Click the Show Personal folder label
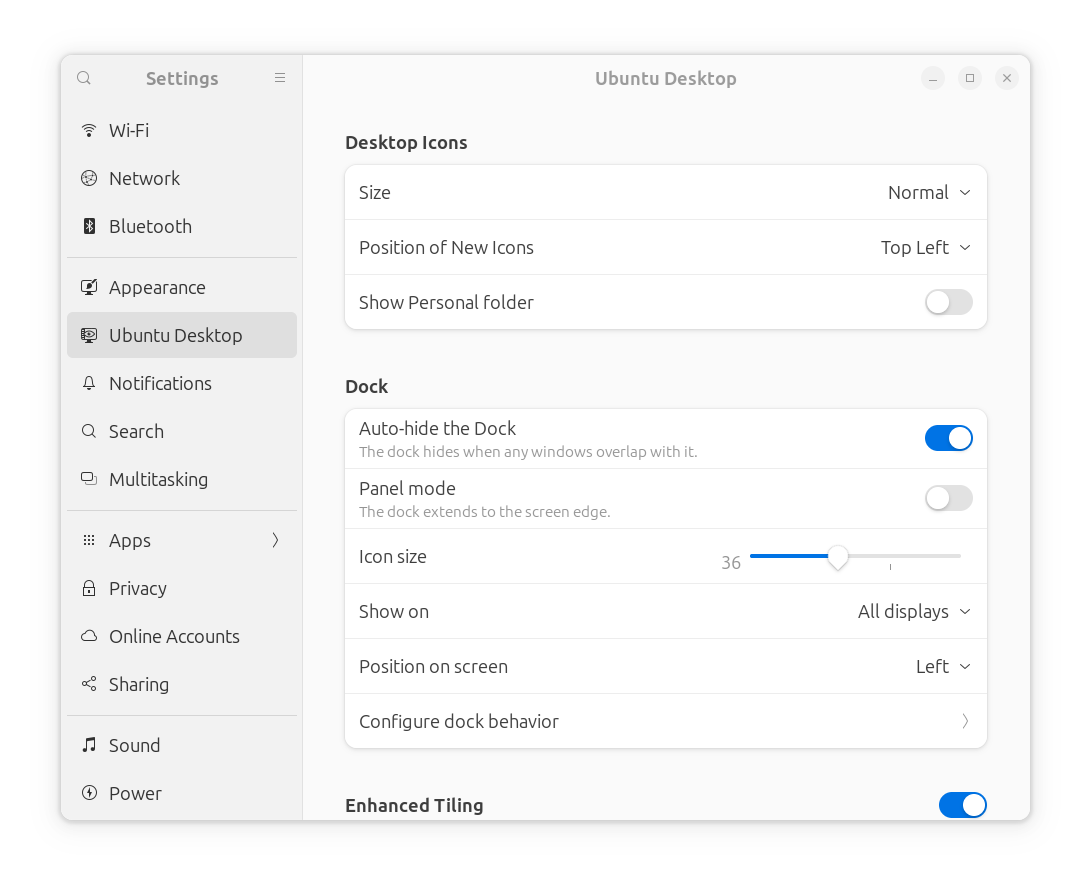Viewport: 1091px width, 887px height. click(446, 303)
